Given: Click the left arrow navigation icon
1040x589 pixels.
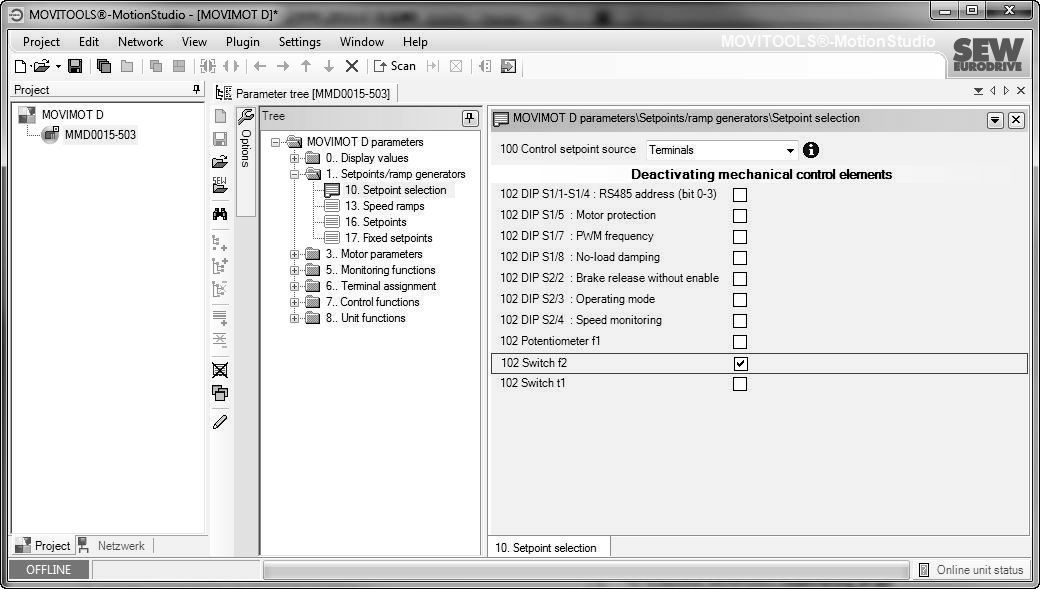Looking at the screenshot, I should point(260,66).
